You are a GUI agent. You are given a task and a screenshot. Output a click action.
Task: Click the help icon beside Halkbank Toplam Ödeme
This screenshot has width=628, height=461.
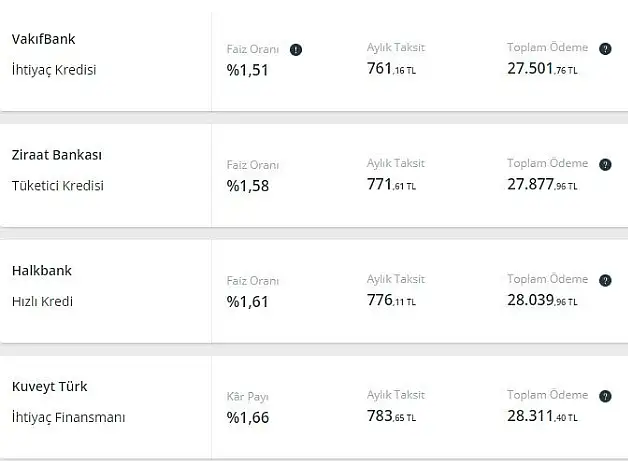pos(605,280)
